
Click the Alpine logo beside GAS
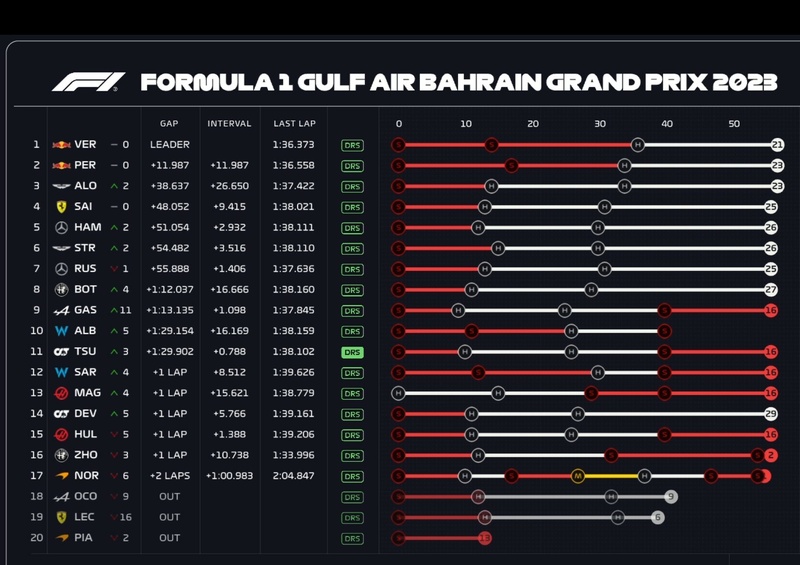click(x=62, y=310)
